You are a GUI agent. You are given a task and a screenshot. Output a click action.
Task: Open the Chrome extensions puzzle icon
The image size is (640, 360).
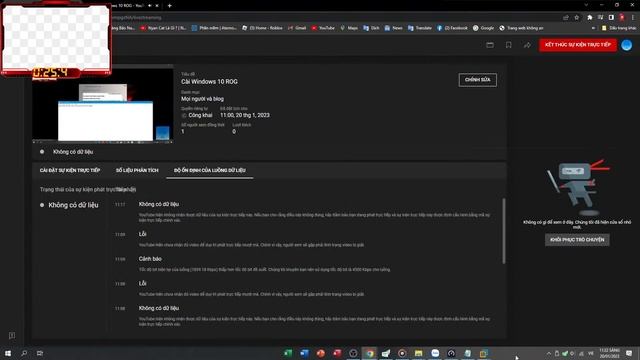point(590,18)
